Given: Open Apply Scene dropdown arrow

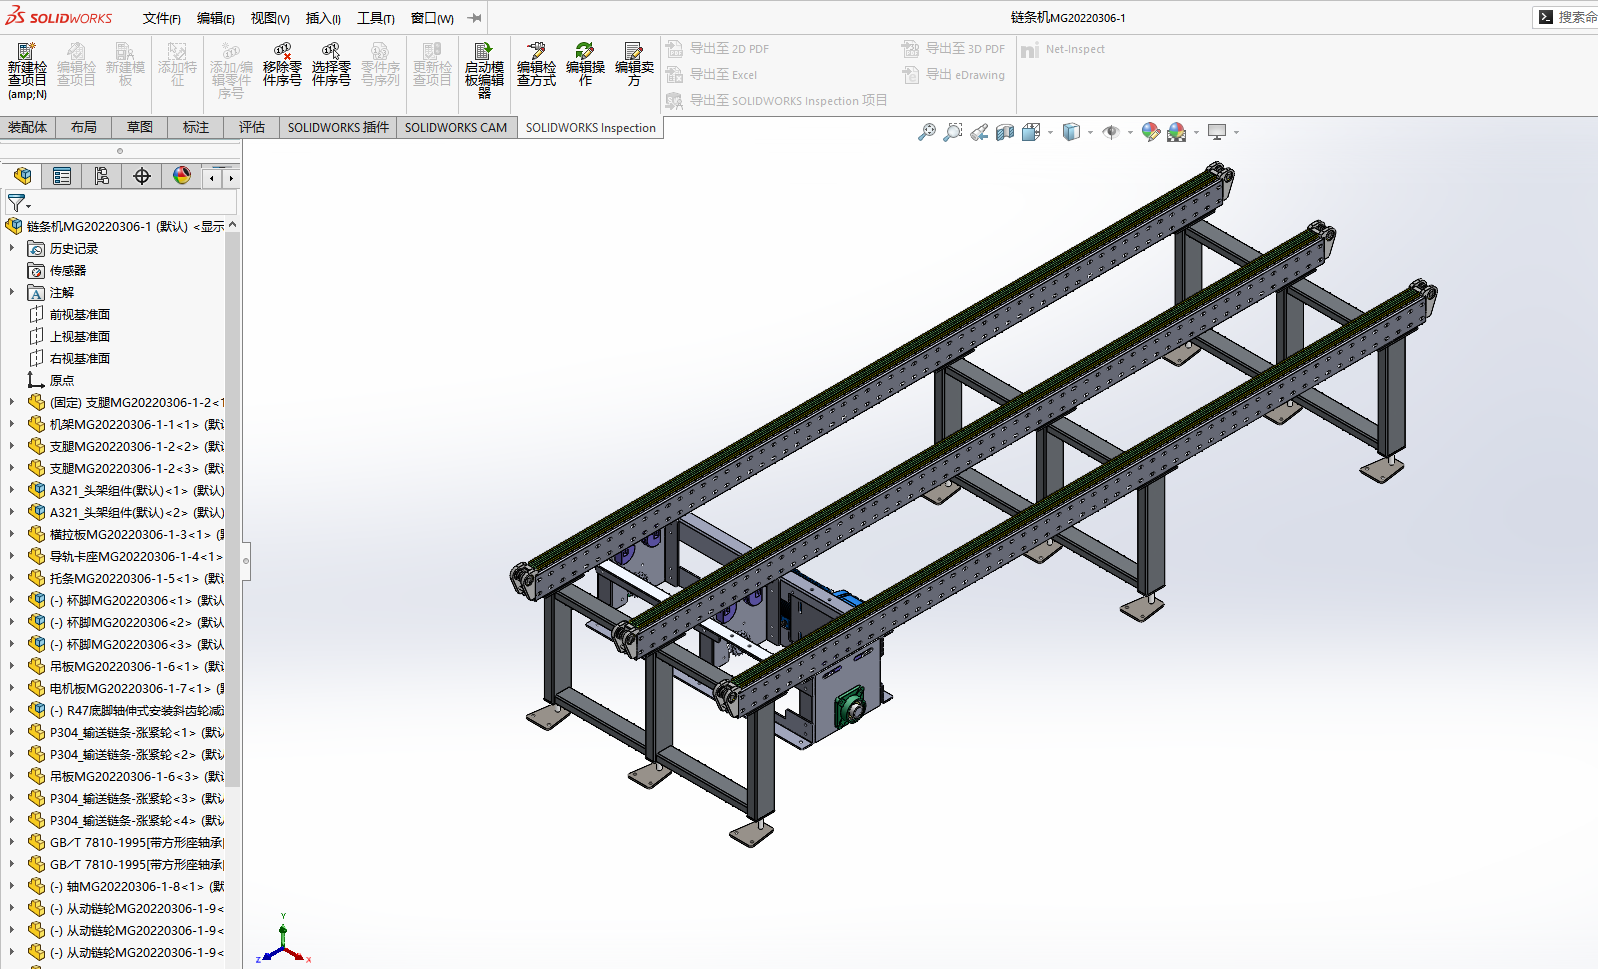Looking at the screenshot, I should (x=1196, y=132).
